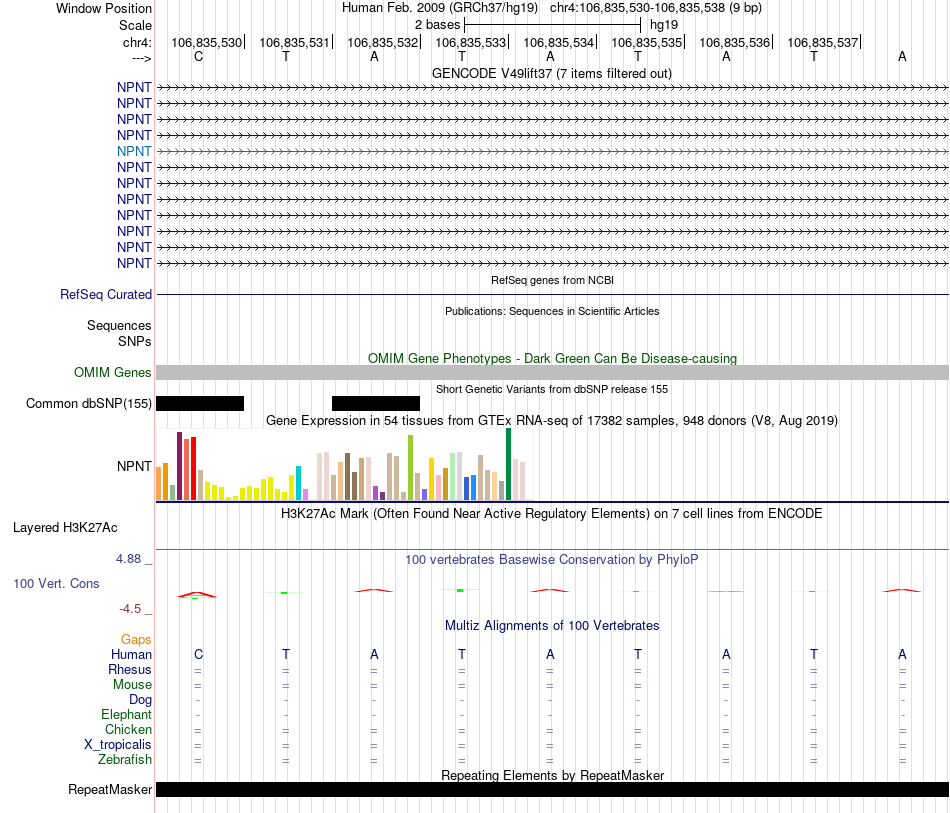Open the 100 Vert. Cons track label
Image resolution: width=950 pixels, height=813 pixels.
point(56,583)
